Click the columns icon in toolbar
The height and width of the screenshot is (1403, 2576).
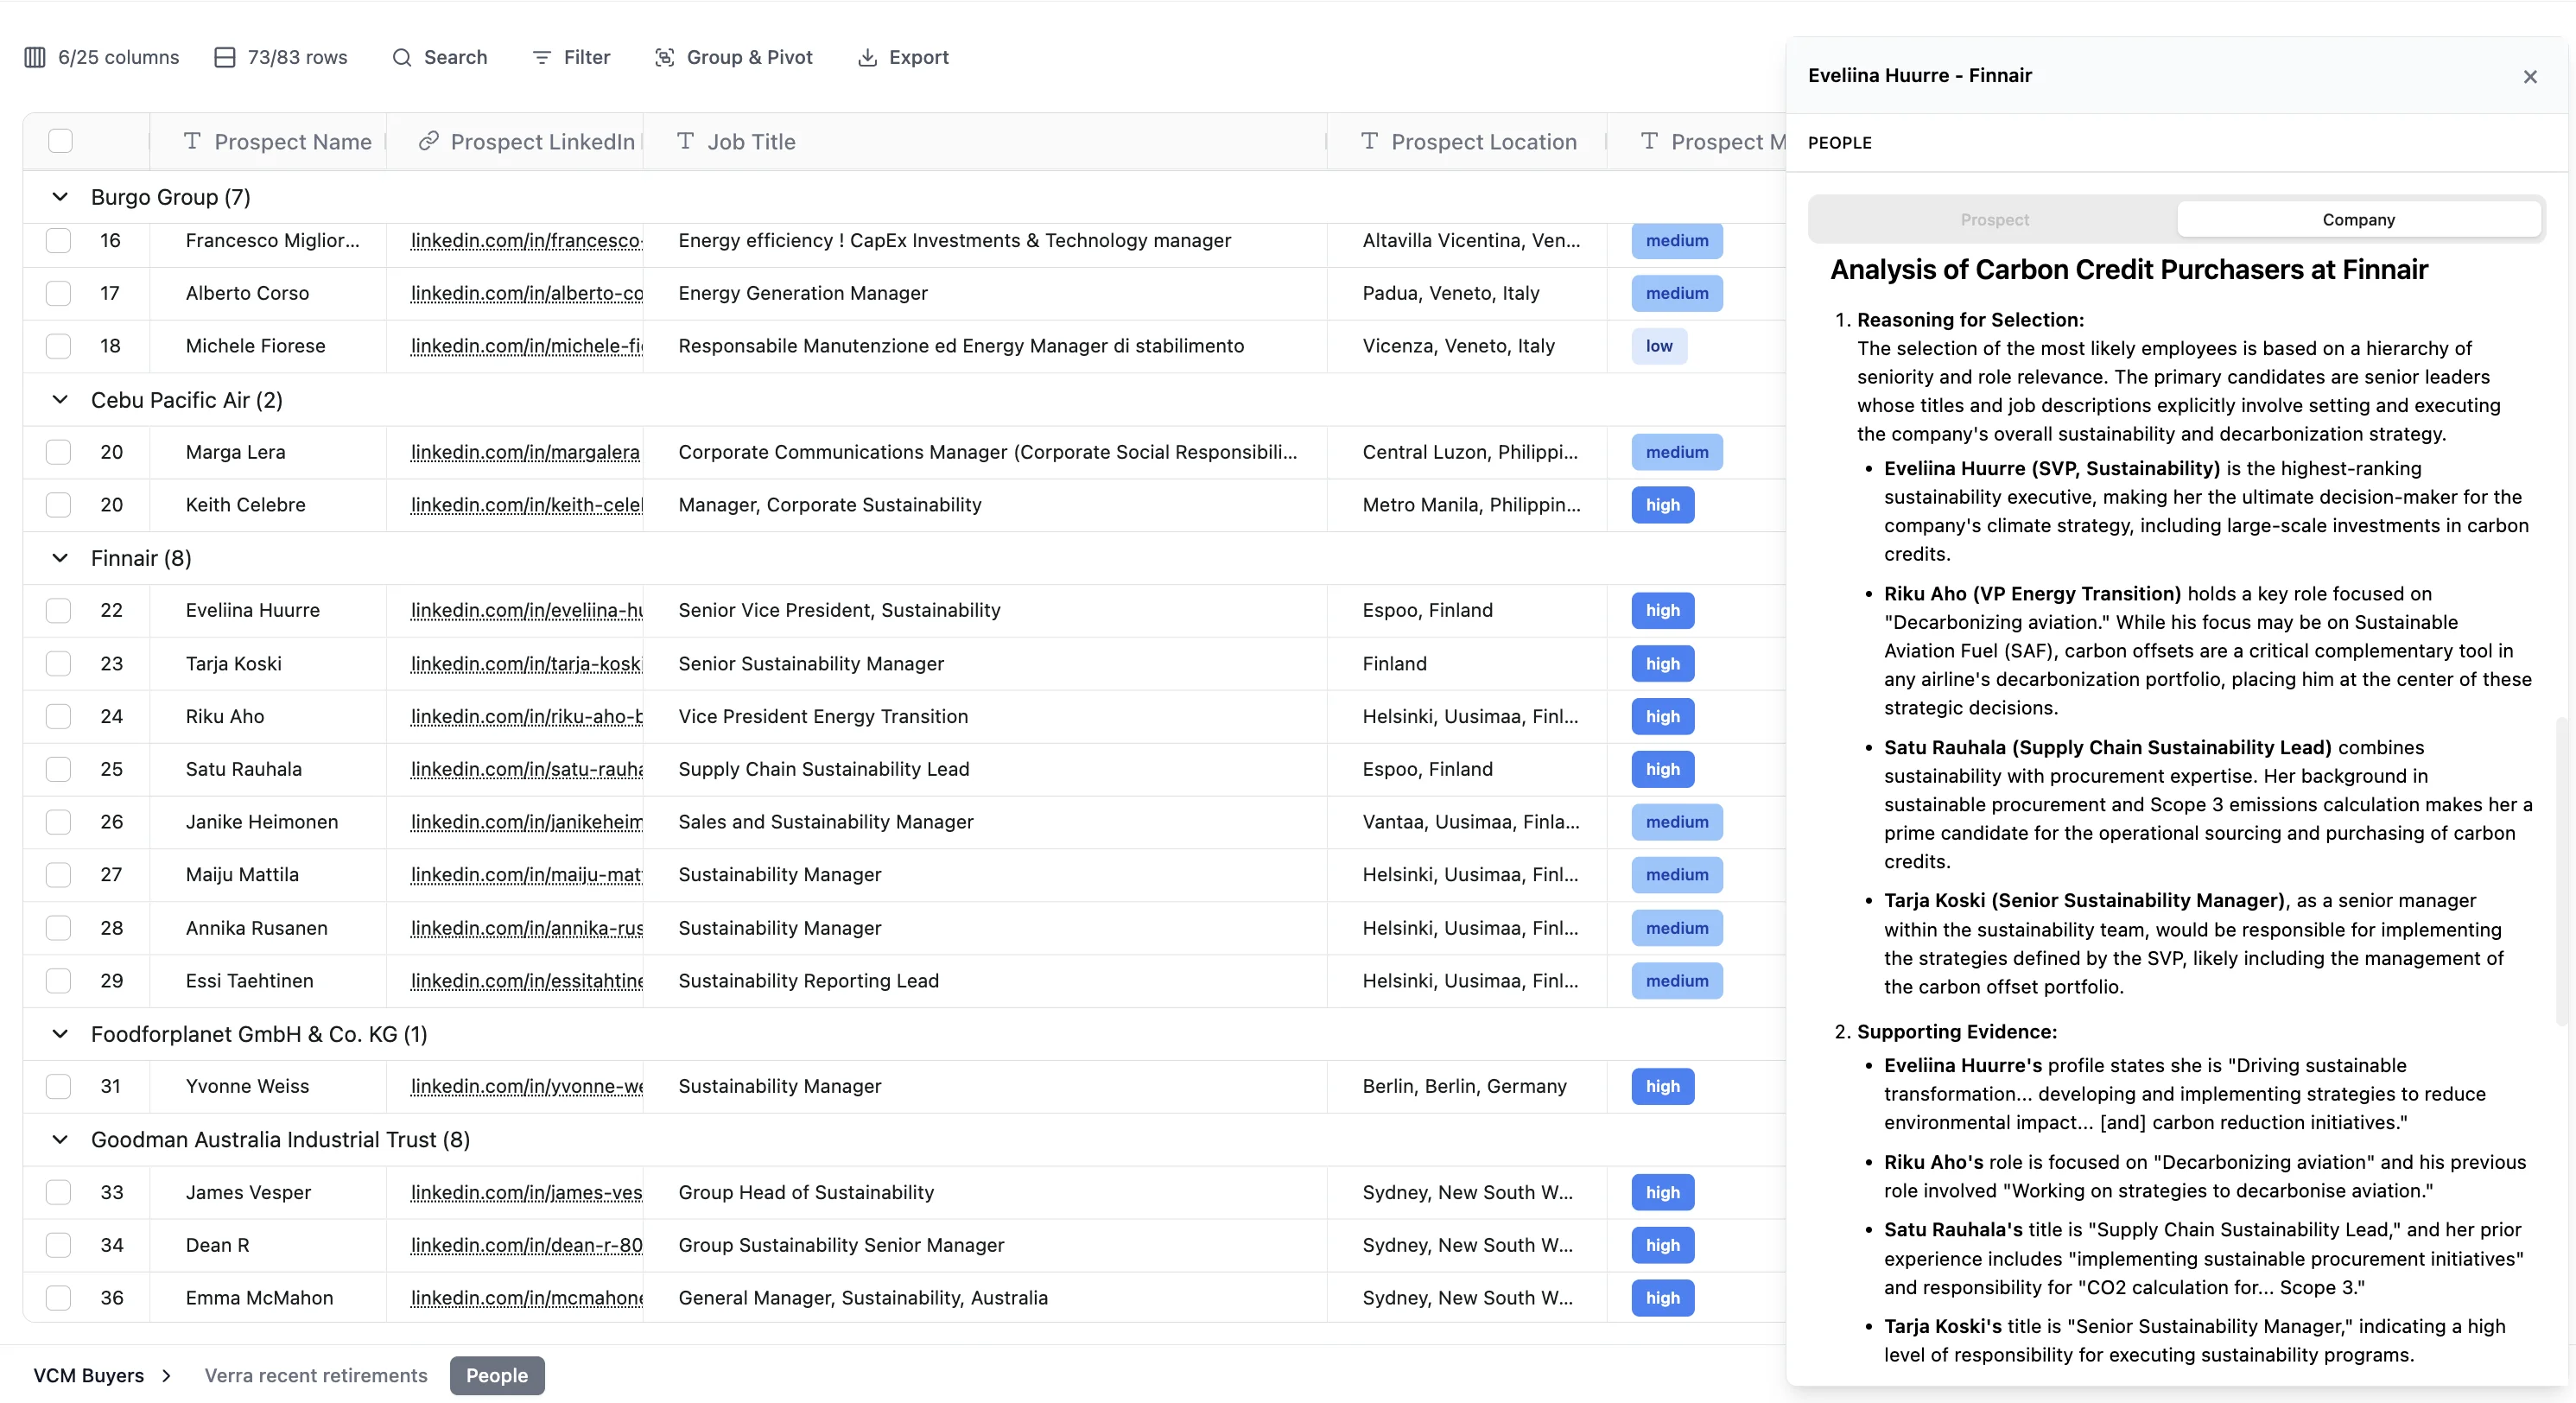tap(35, 57)
